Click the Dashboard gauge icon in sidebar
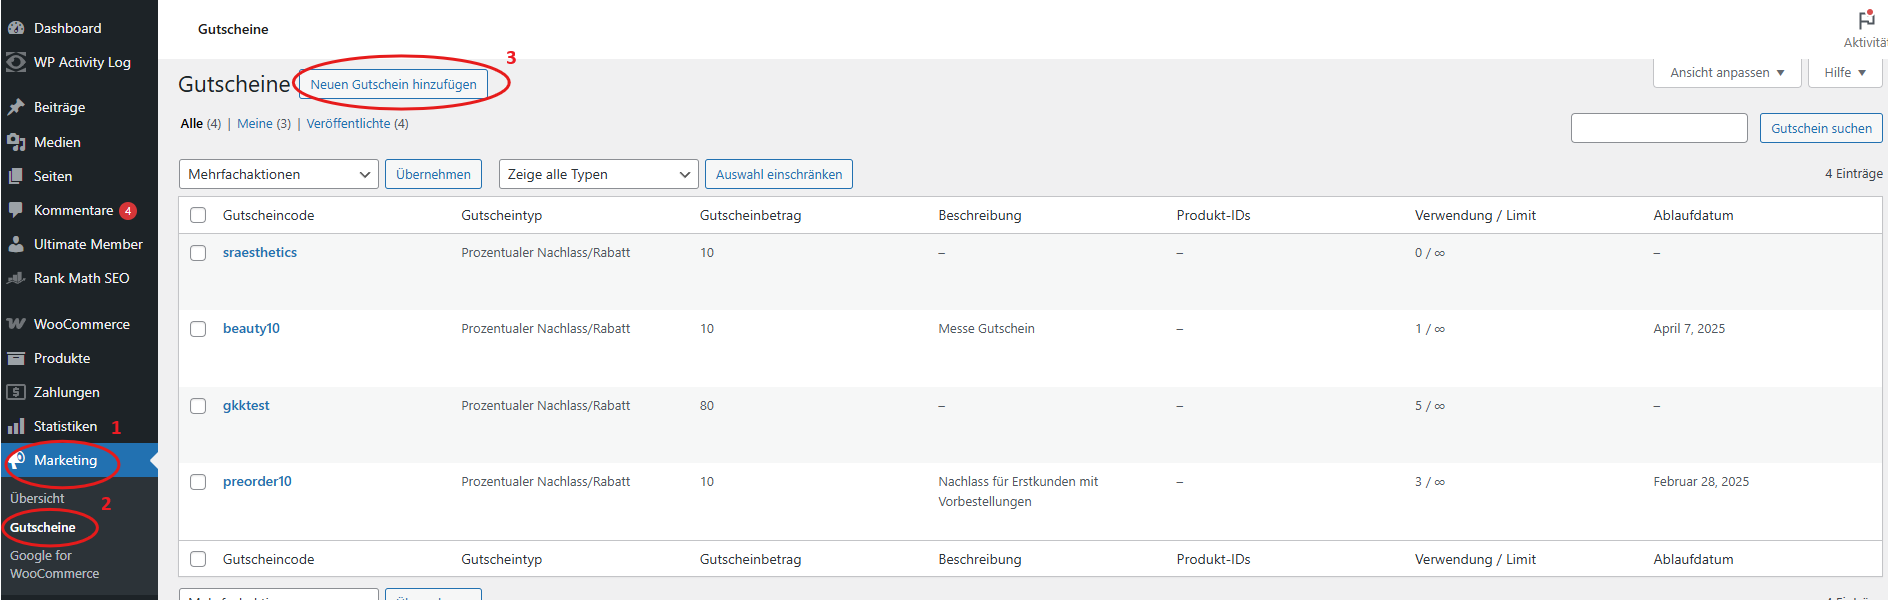This screenshot has width=1888, height=600. pyautogui.click(x=16, y=28)
